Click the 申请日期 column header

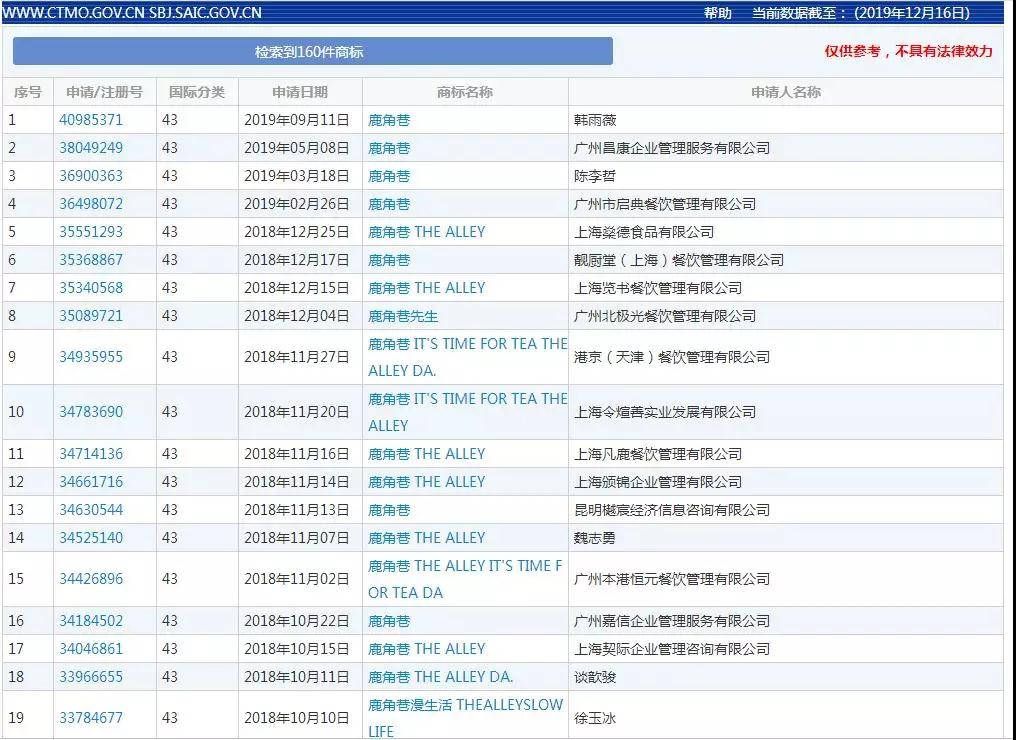[x=300, y=92]
